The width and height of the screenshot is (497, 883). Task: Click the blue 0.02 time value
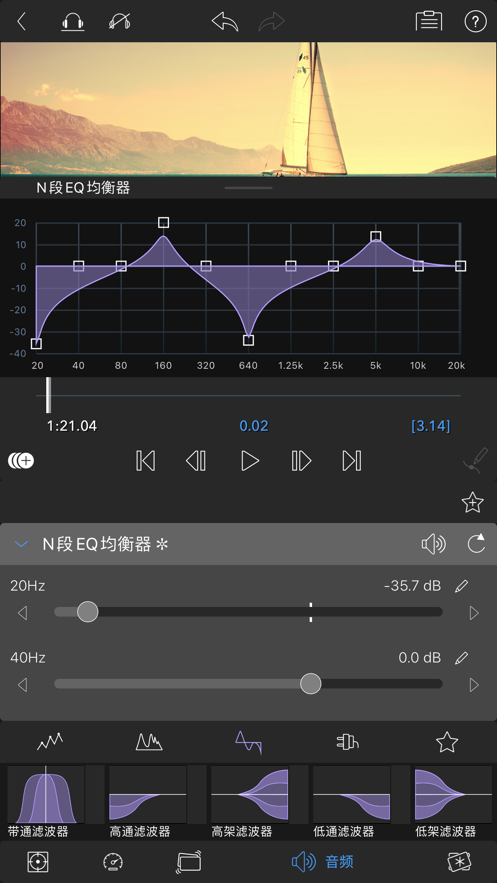[254, 426]
